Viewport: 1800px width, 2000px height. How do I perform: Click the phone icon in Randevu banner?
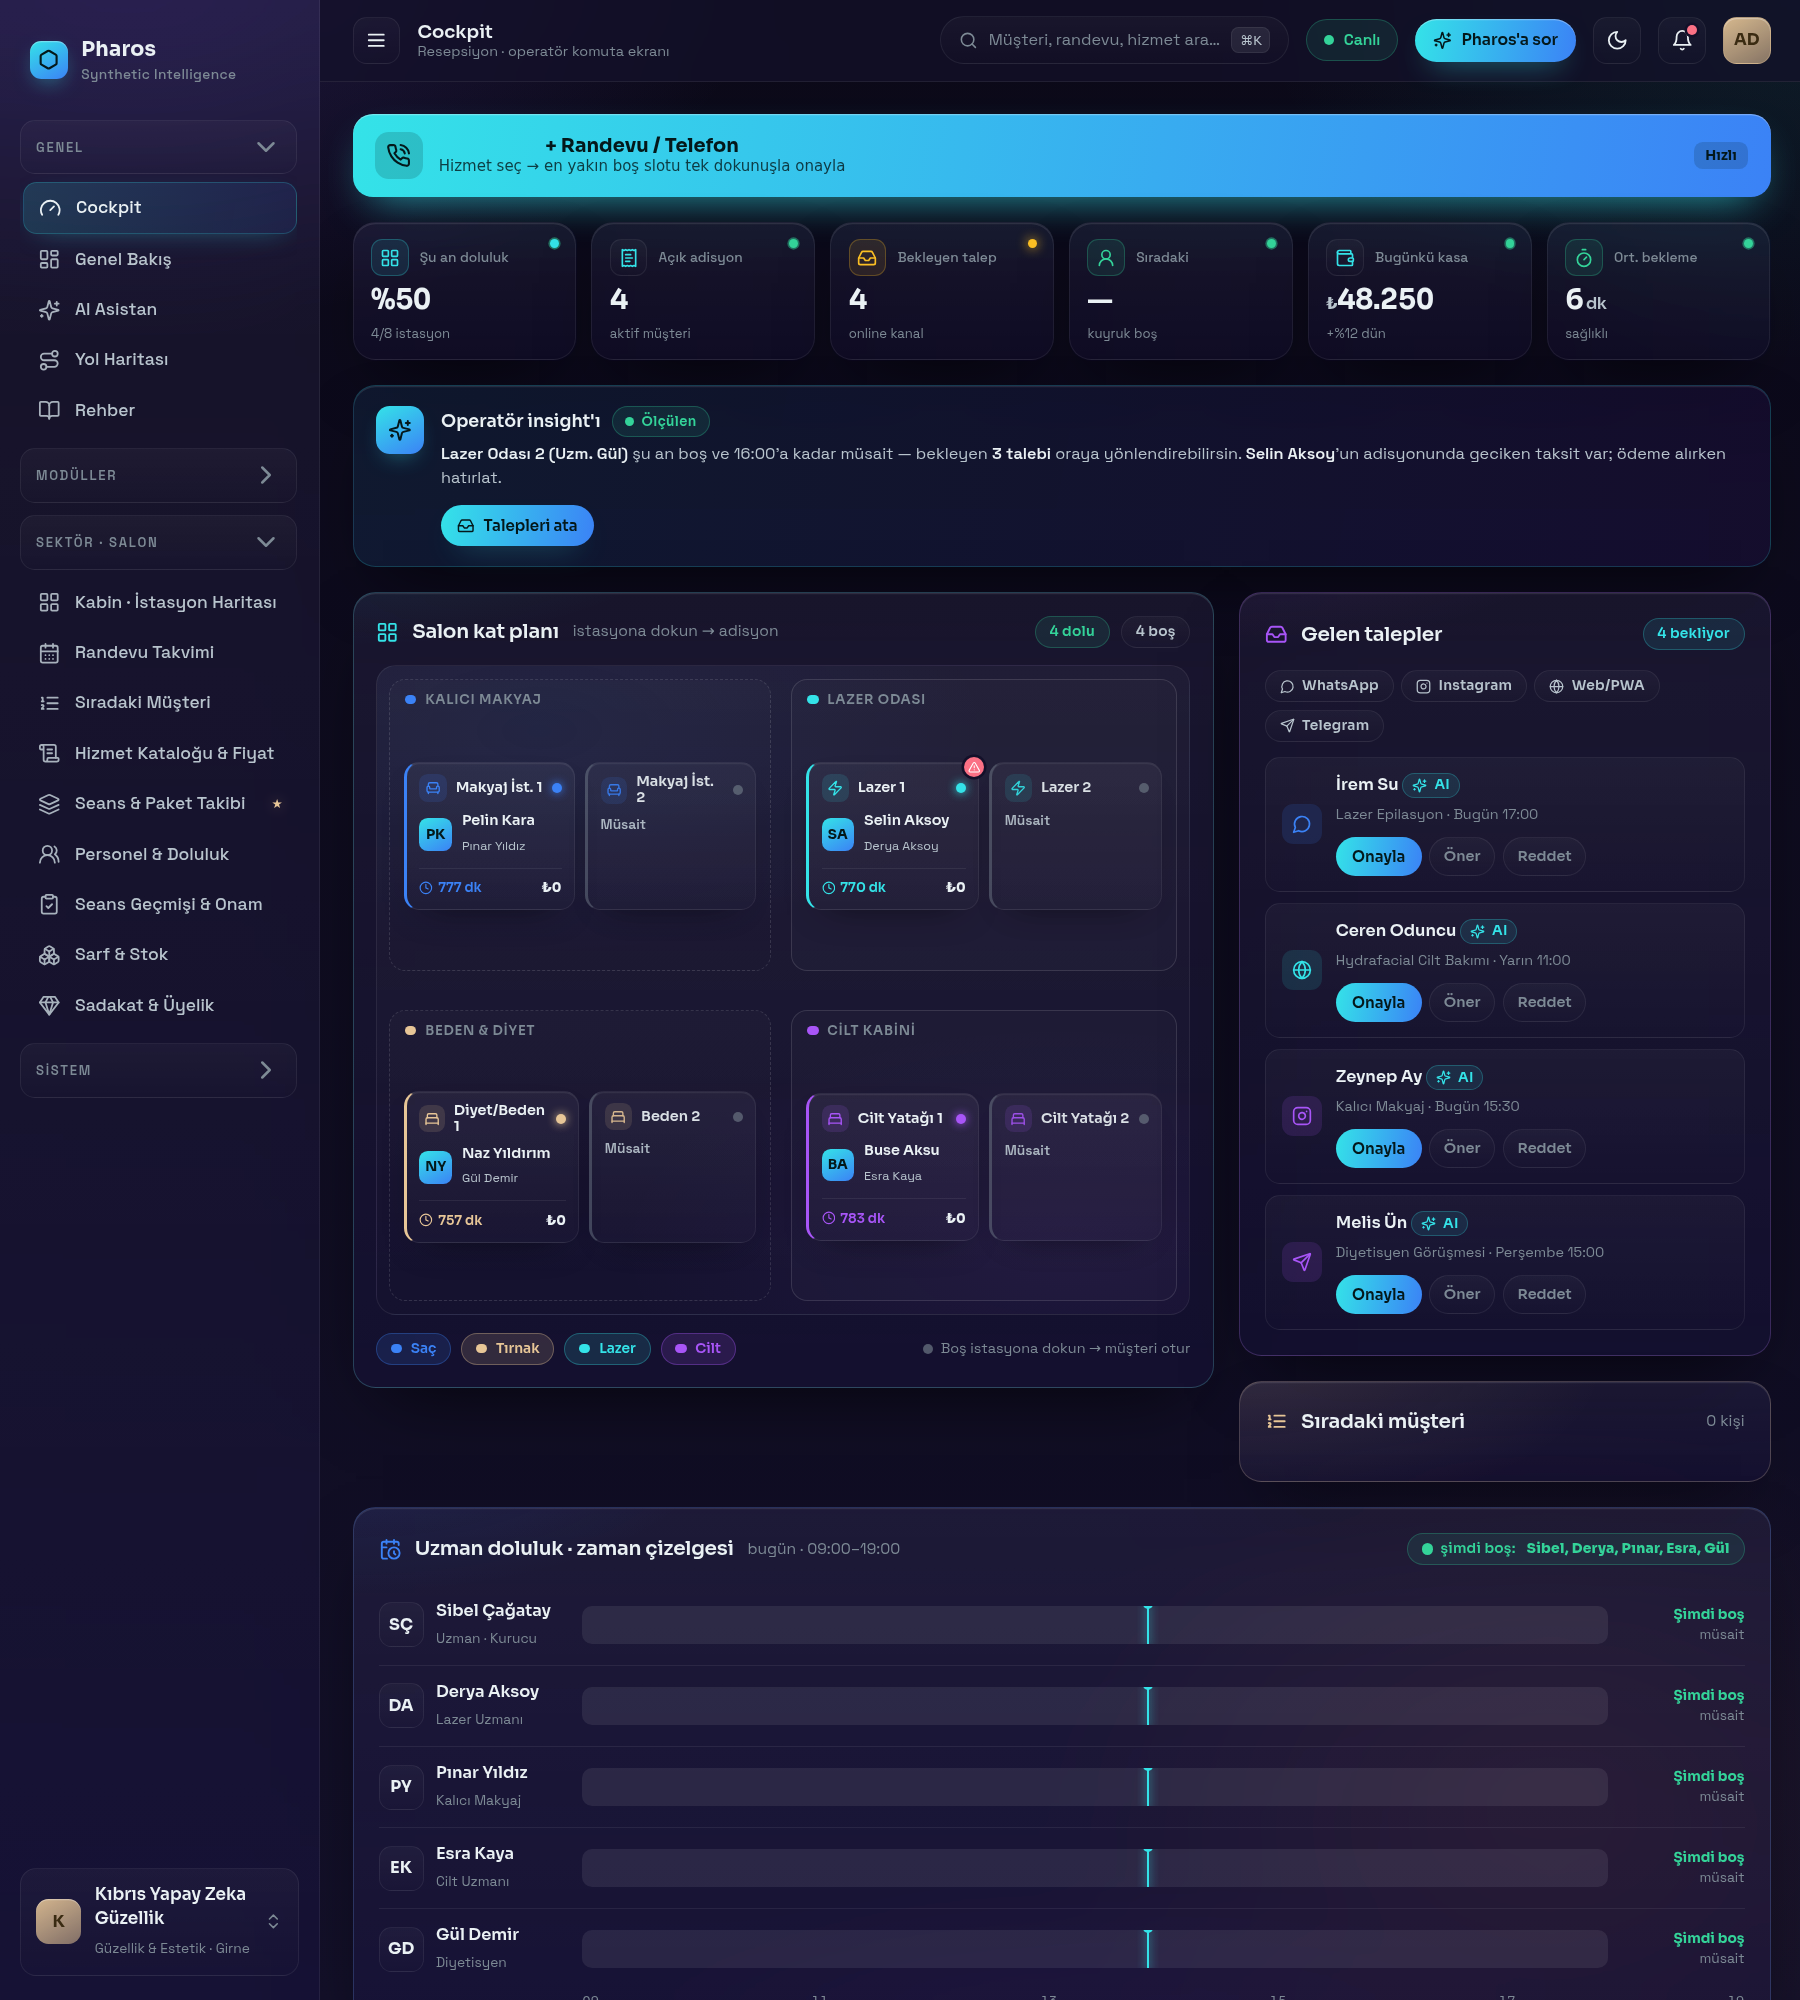(398, 155)
